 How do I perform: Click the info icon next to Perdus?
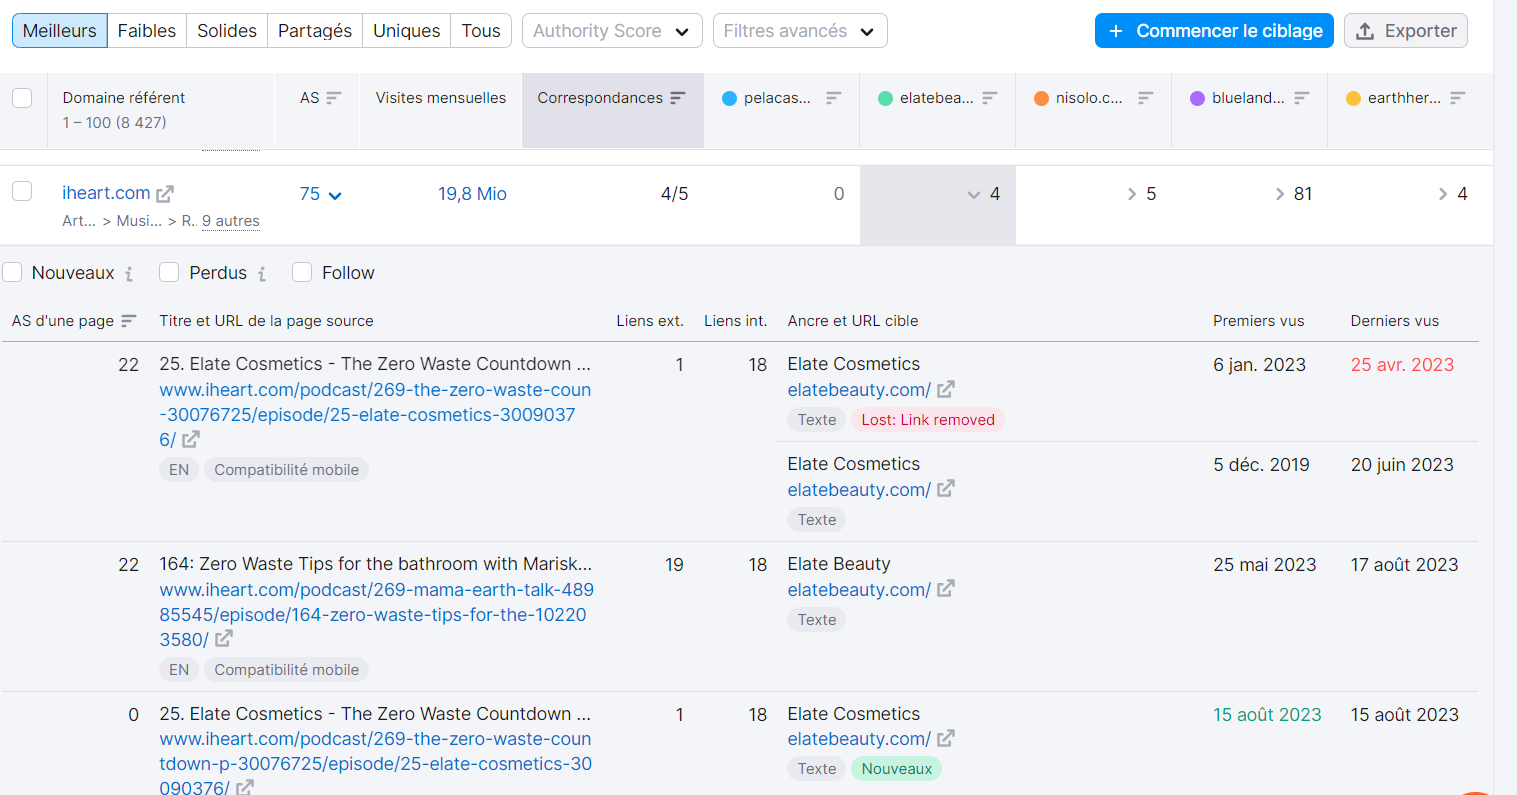(x=262, y=273)
